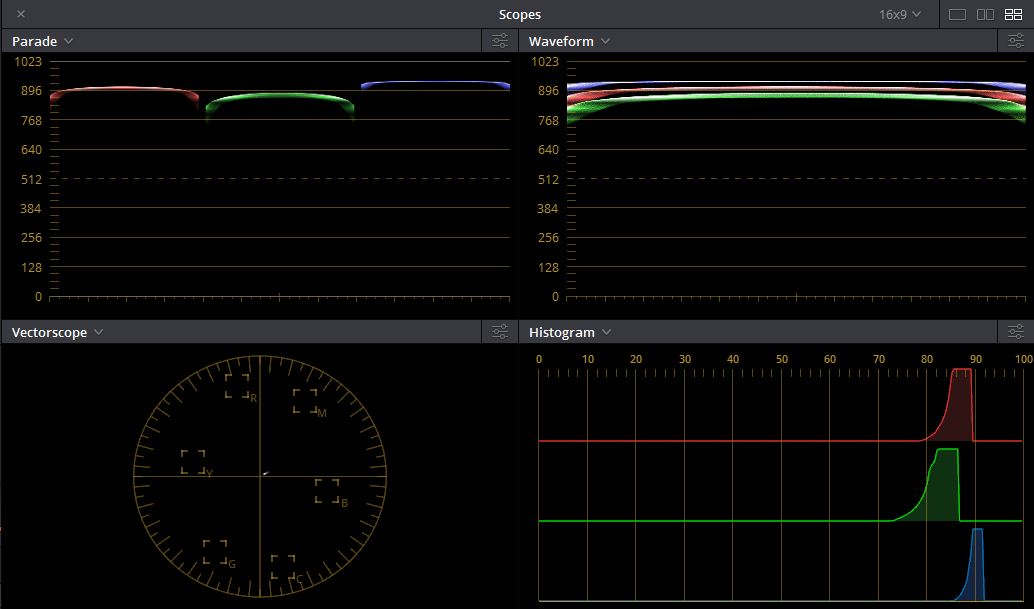The image size is (1034, 609).
Task: Click the 10 label on the histogram axis
Action: point(588,359)
